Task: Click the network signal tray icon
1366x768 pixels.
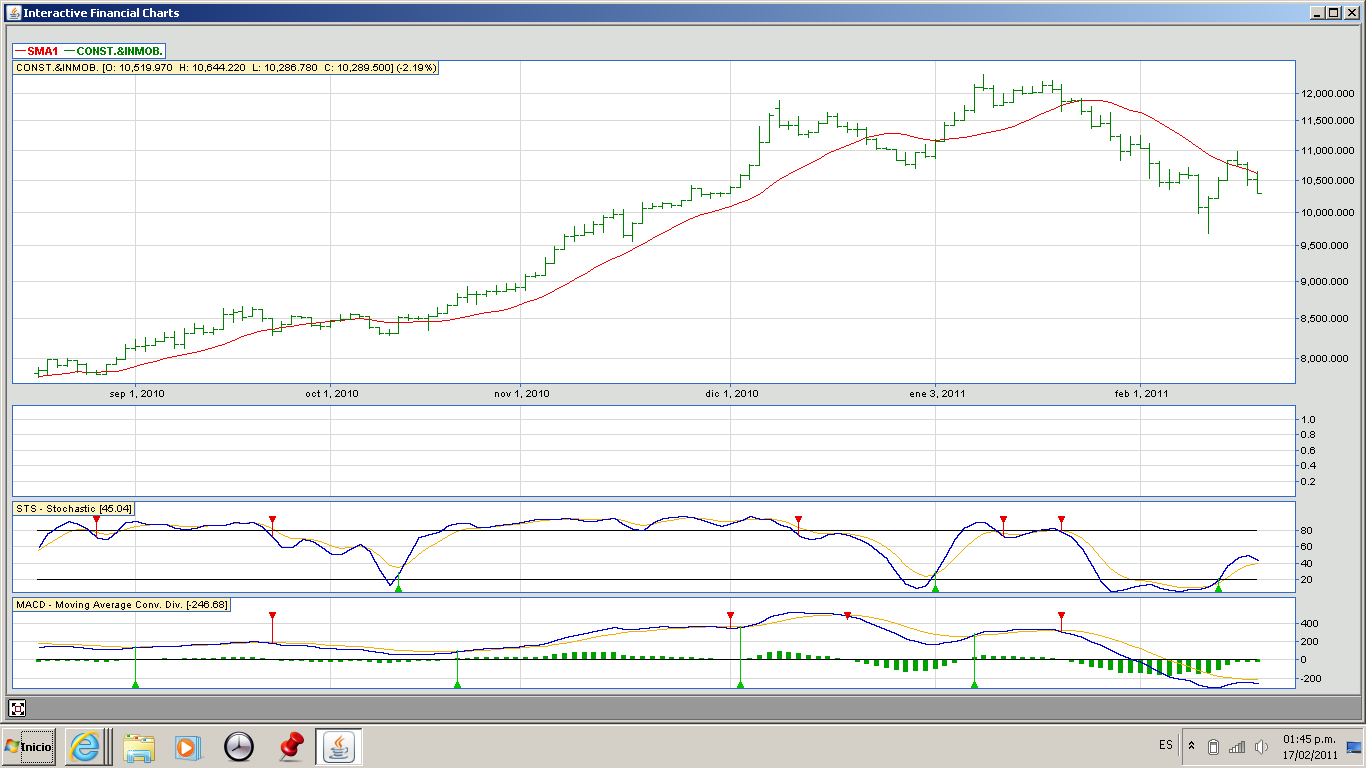Action: pyautogui.click(x=1237, y=747)
